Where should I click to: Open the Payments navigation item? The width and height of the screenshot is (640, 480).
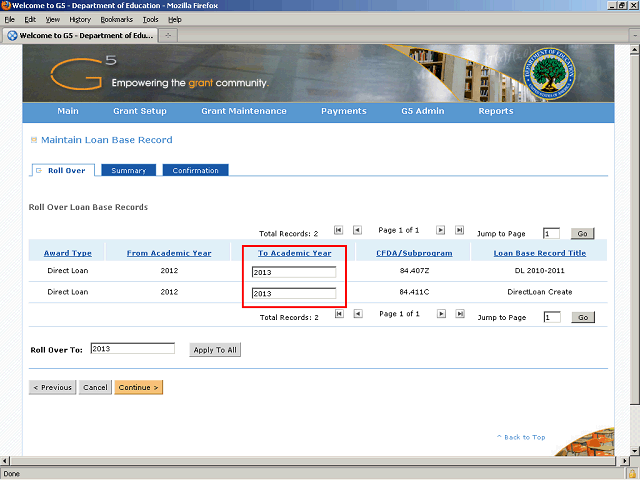click(x=344, y=111)
